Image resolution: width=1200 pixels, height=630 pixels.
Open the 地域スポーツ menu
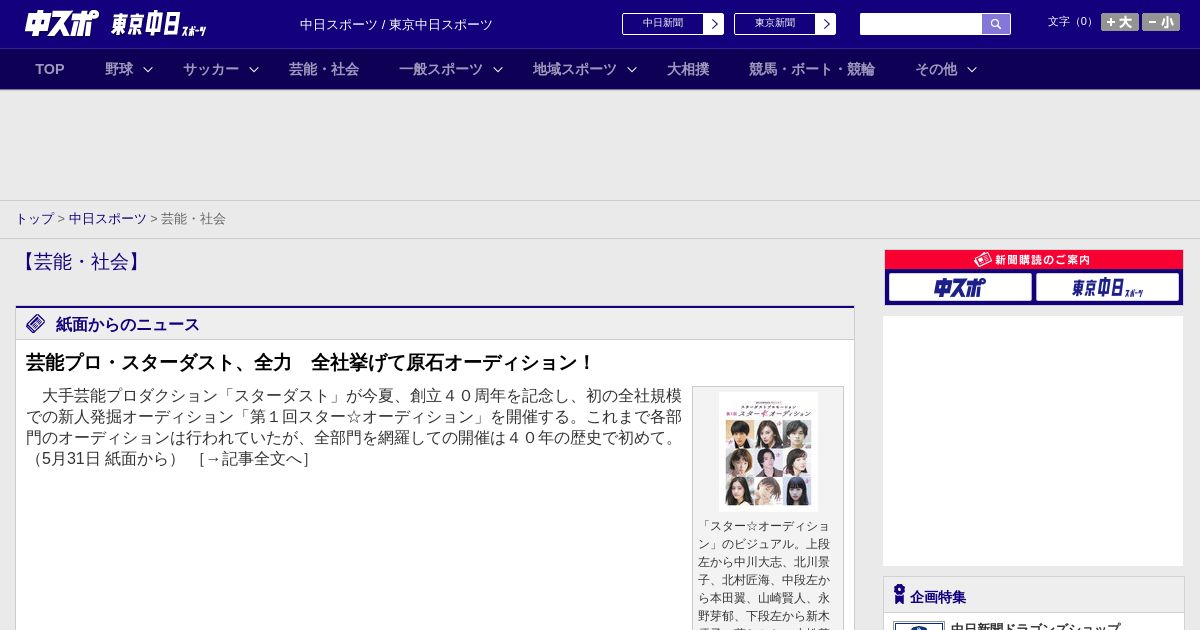pyautogui.click(x=575, y=69)
